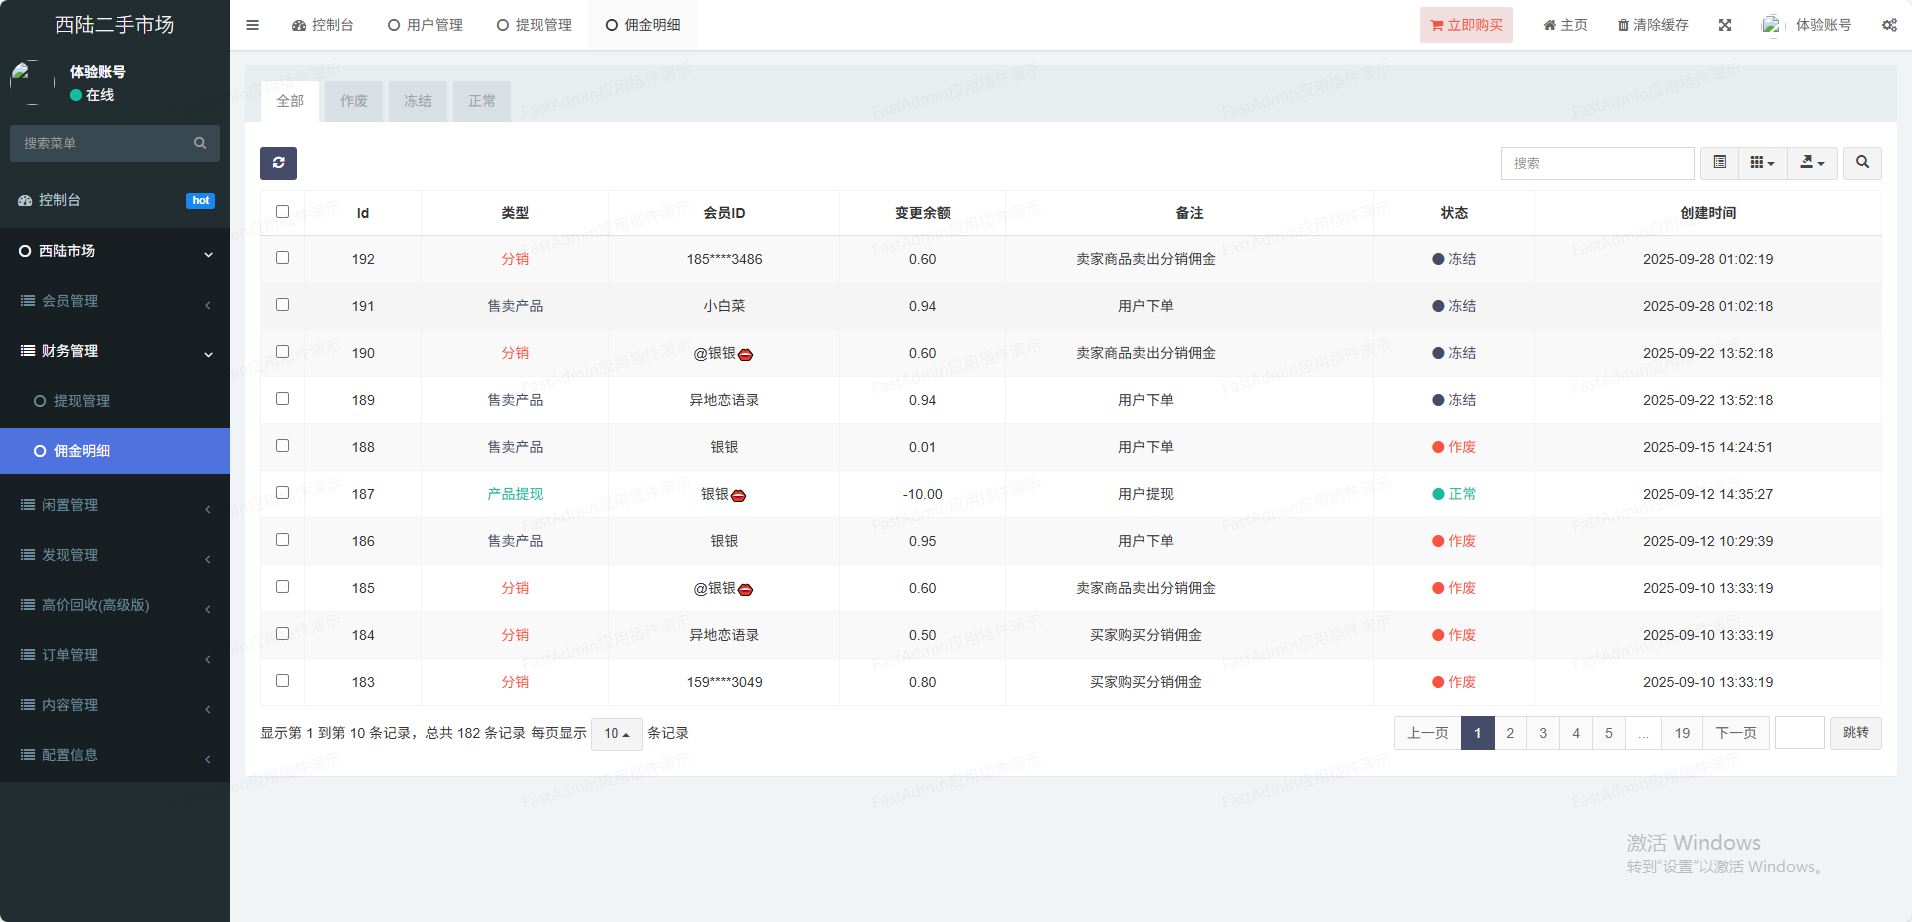Image resolution: width=1912 pixels, height=922 pixels.
Task: Go to 下一页 in pagination
Action: click(x=1735, y=733)
